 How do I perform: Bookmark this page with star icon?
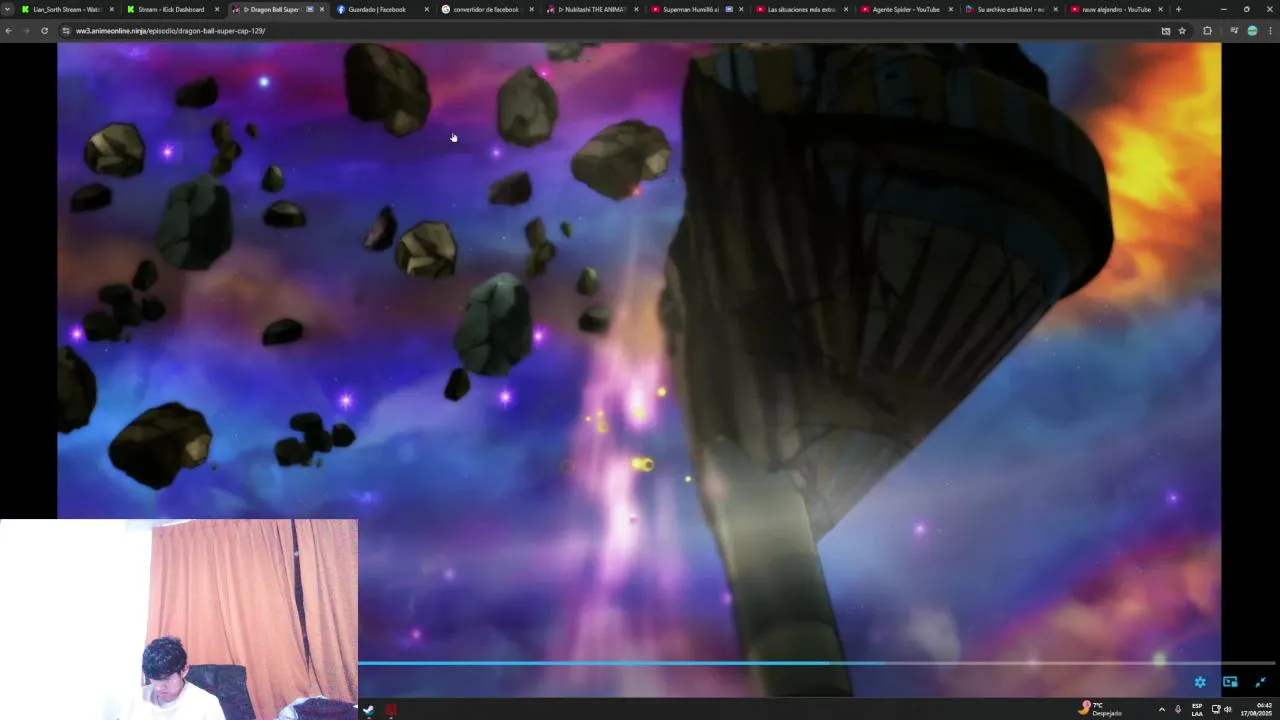click(x=1182, y=31)
